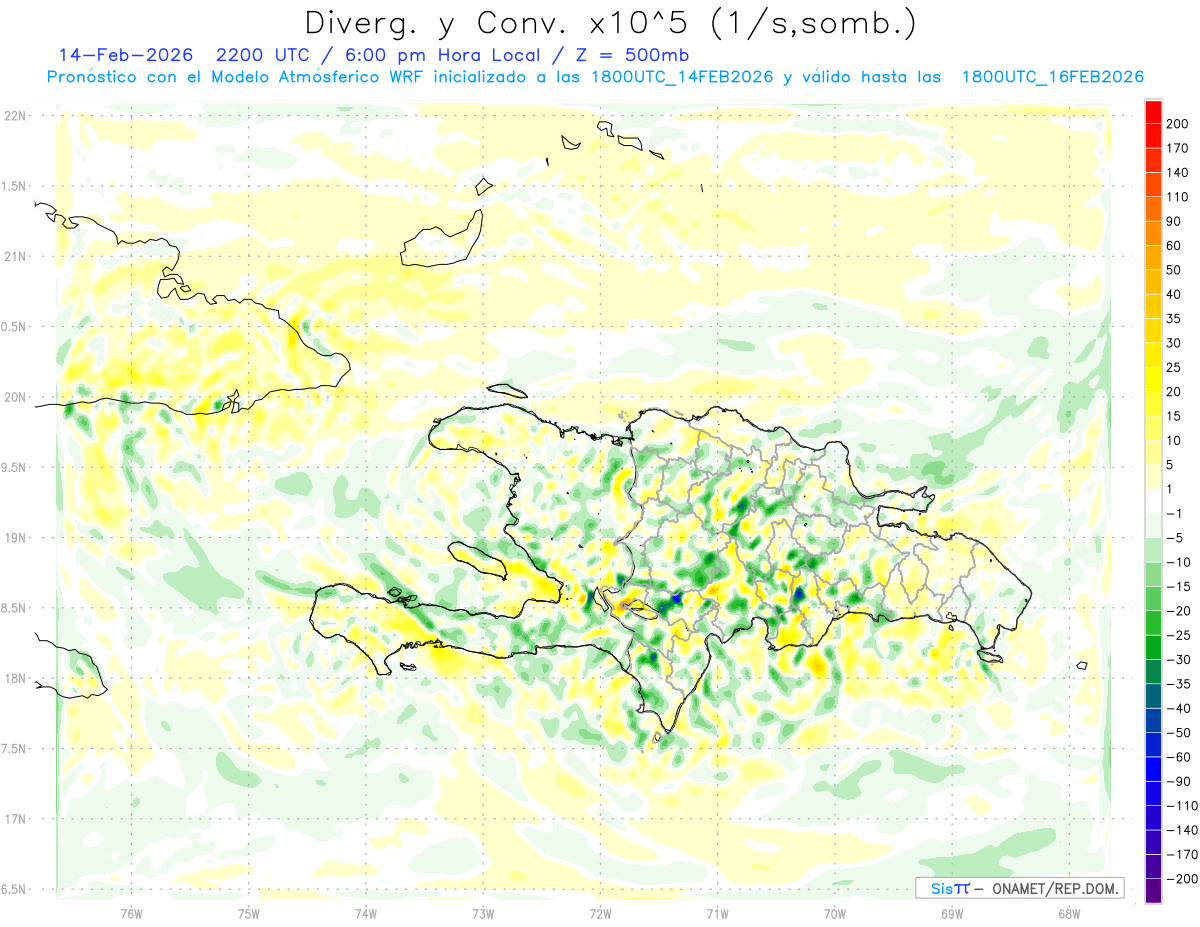The height and width of the screenshot is (927, 1200).
Task: Click the latitude label '9.5N'
Action: 14,467
